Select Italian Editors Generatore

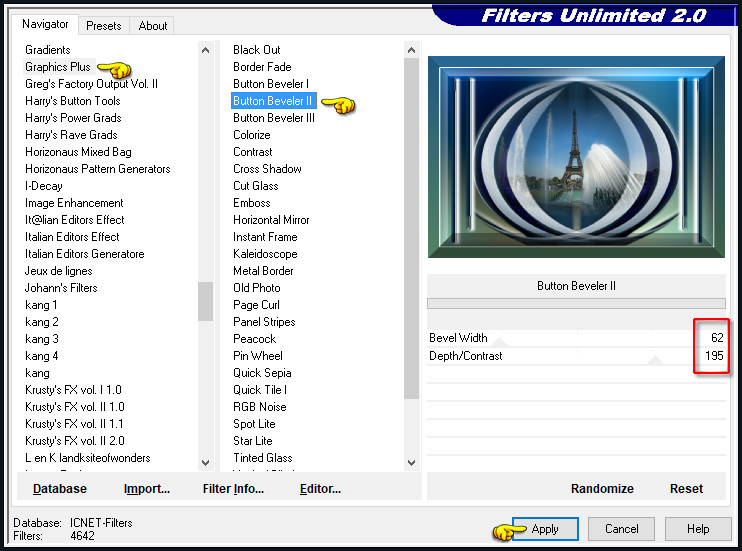(85, 254)
